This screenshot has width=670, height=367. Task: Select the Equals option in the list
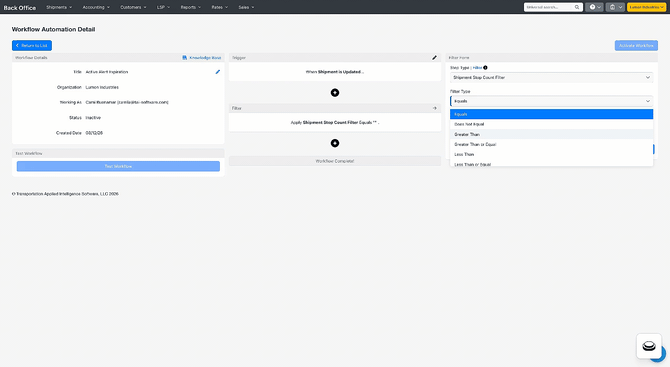(x=551, y=114)
